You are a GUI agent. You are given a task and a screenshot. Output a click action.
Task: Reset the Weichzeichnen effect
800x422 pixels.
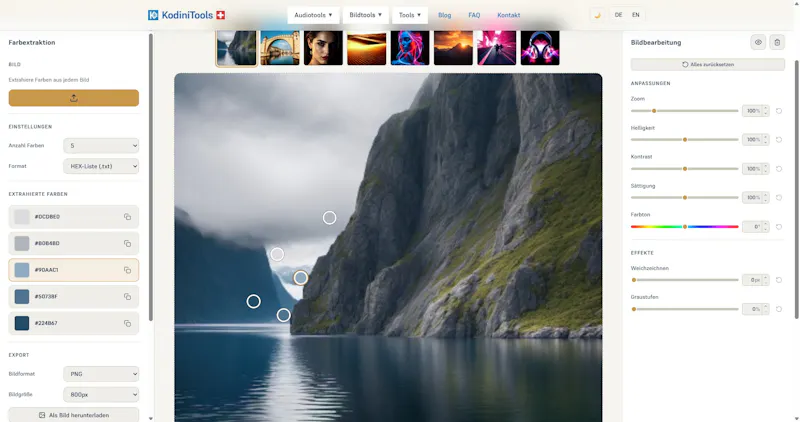779,280
